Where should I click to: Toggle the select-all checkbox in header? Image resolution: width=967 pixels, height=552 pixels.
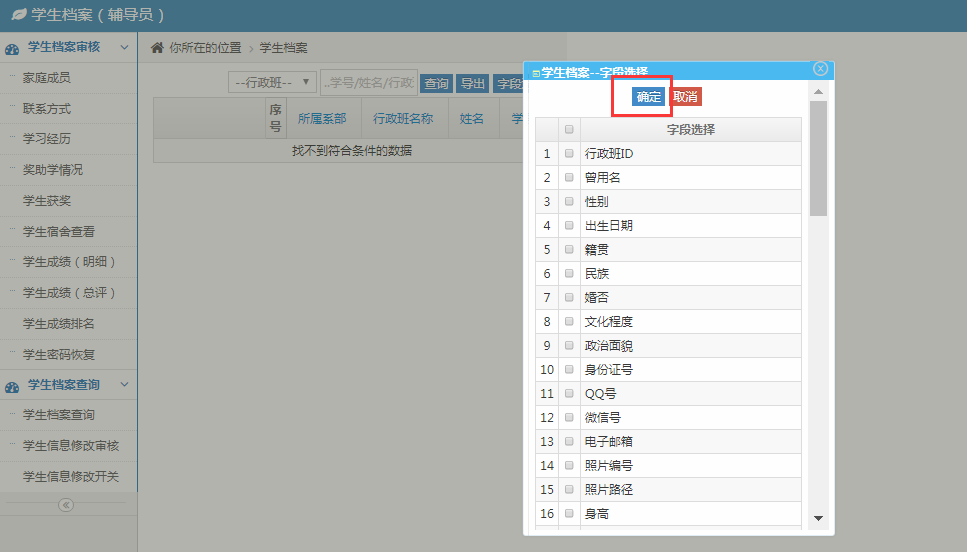point(569,129)
